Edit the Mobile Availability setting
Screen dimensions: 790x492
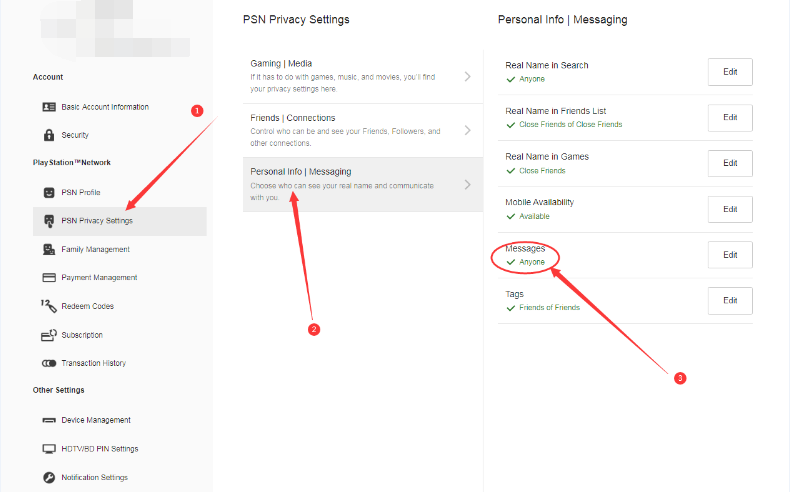click(730, 209)
